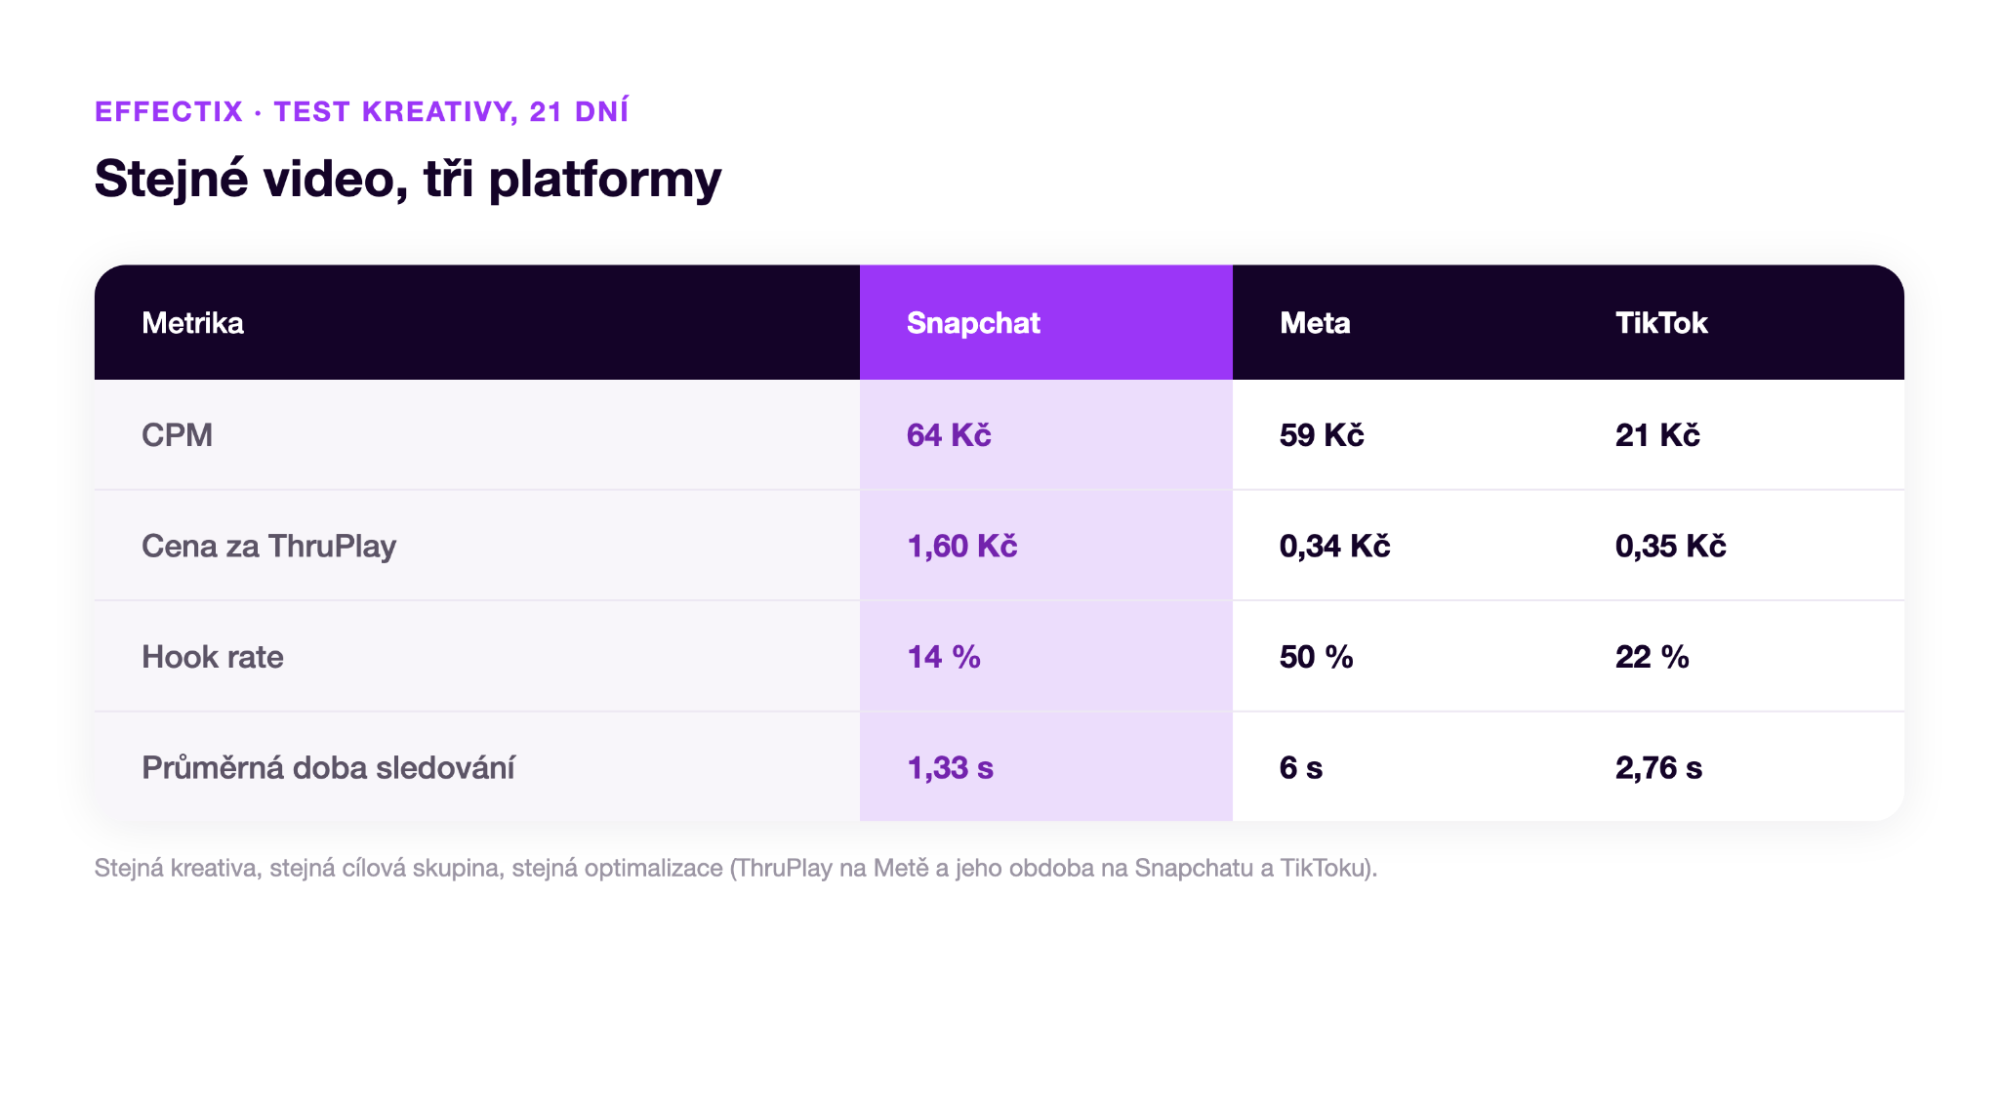Select the Meta column header

1314,323
